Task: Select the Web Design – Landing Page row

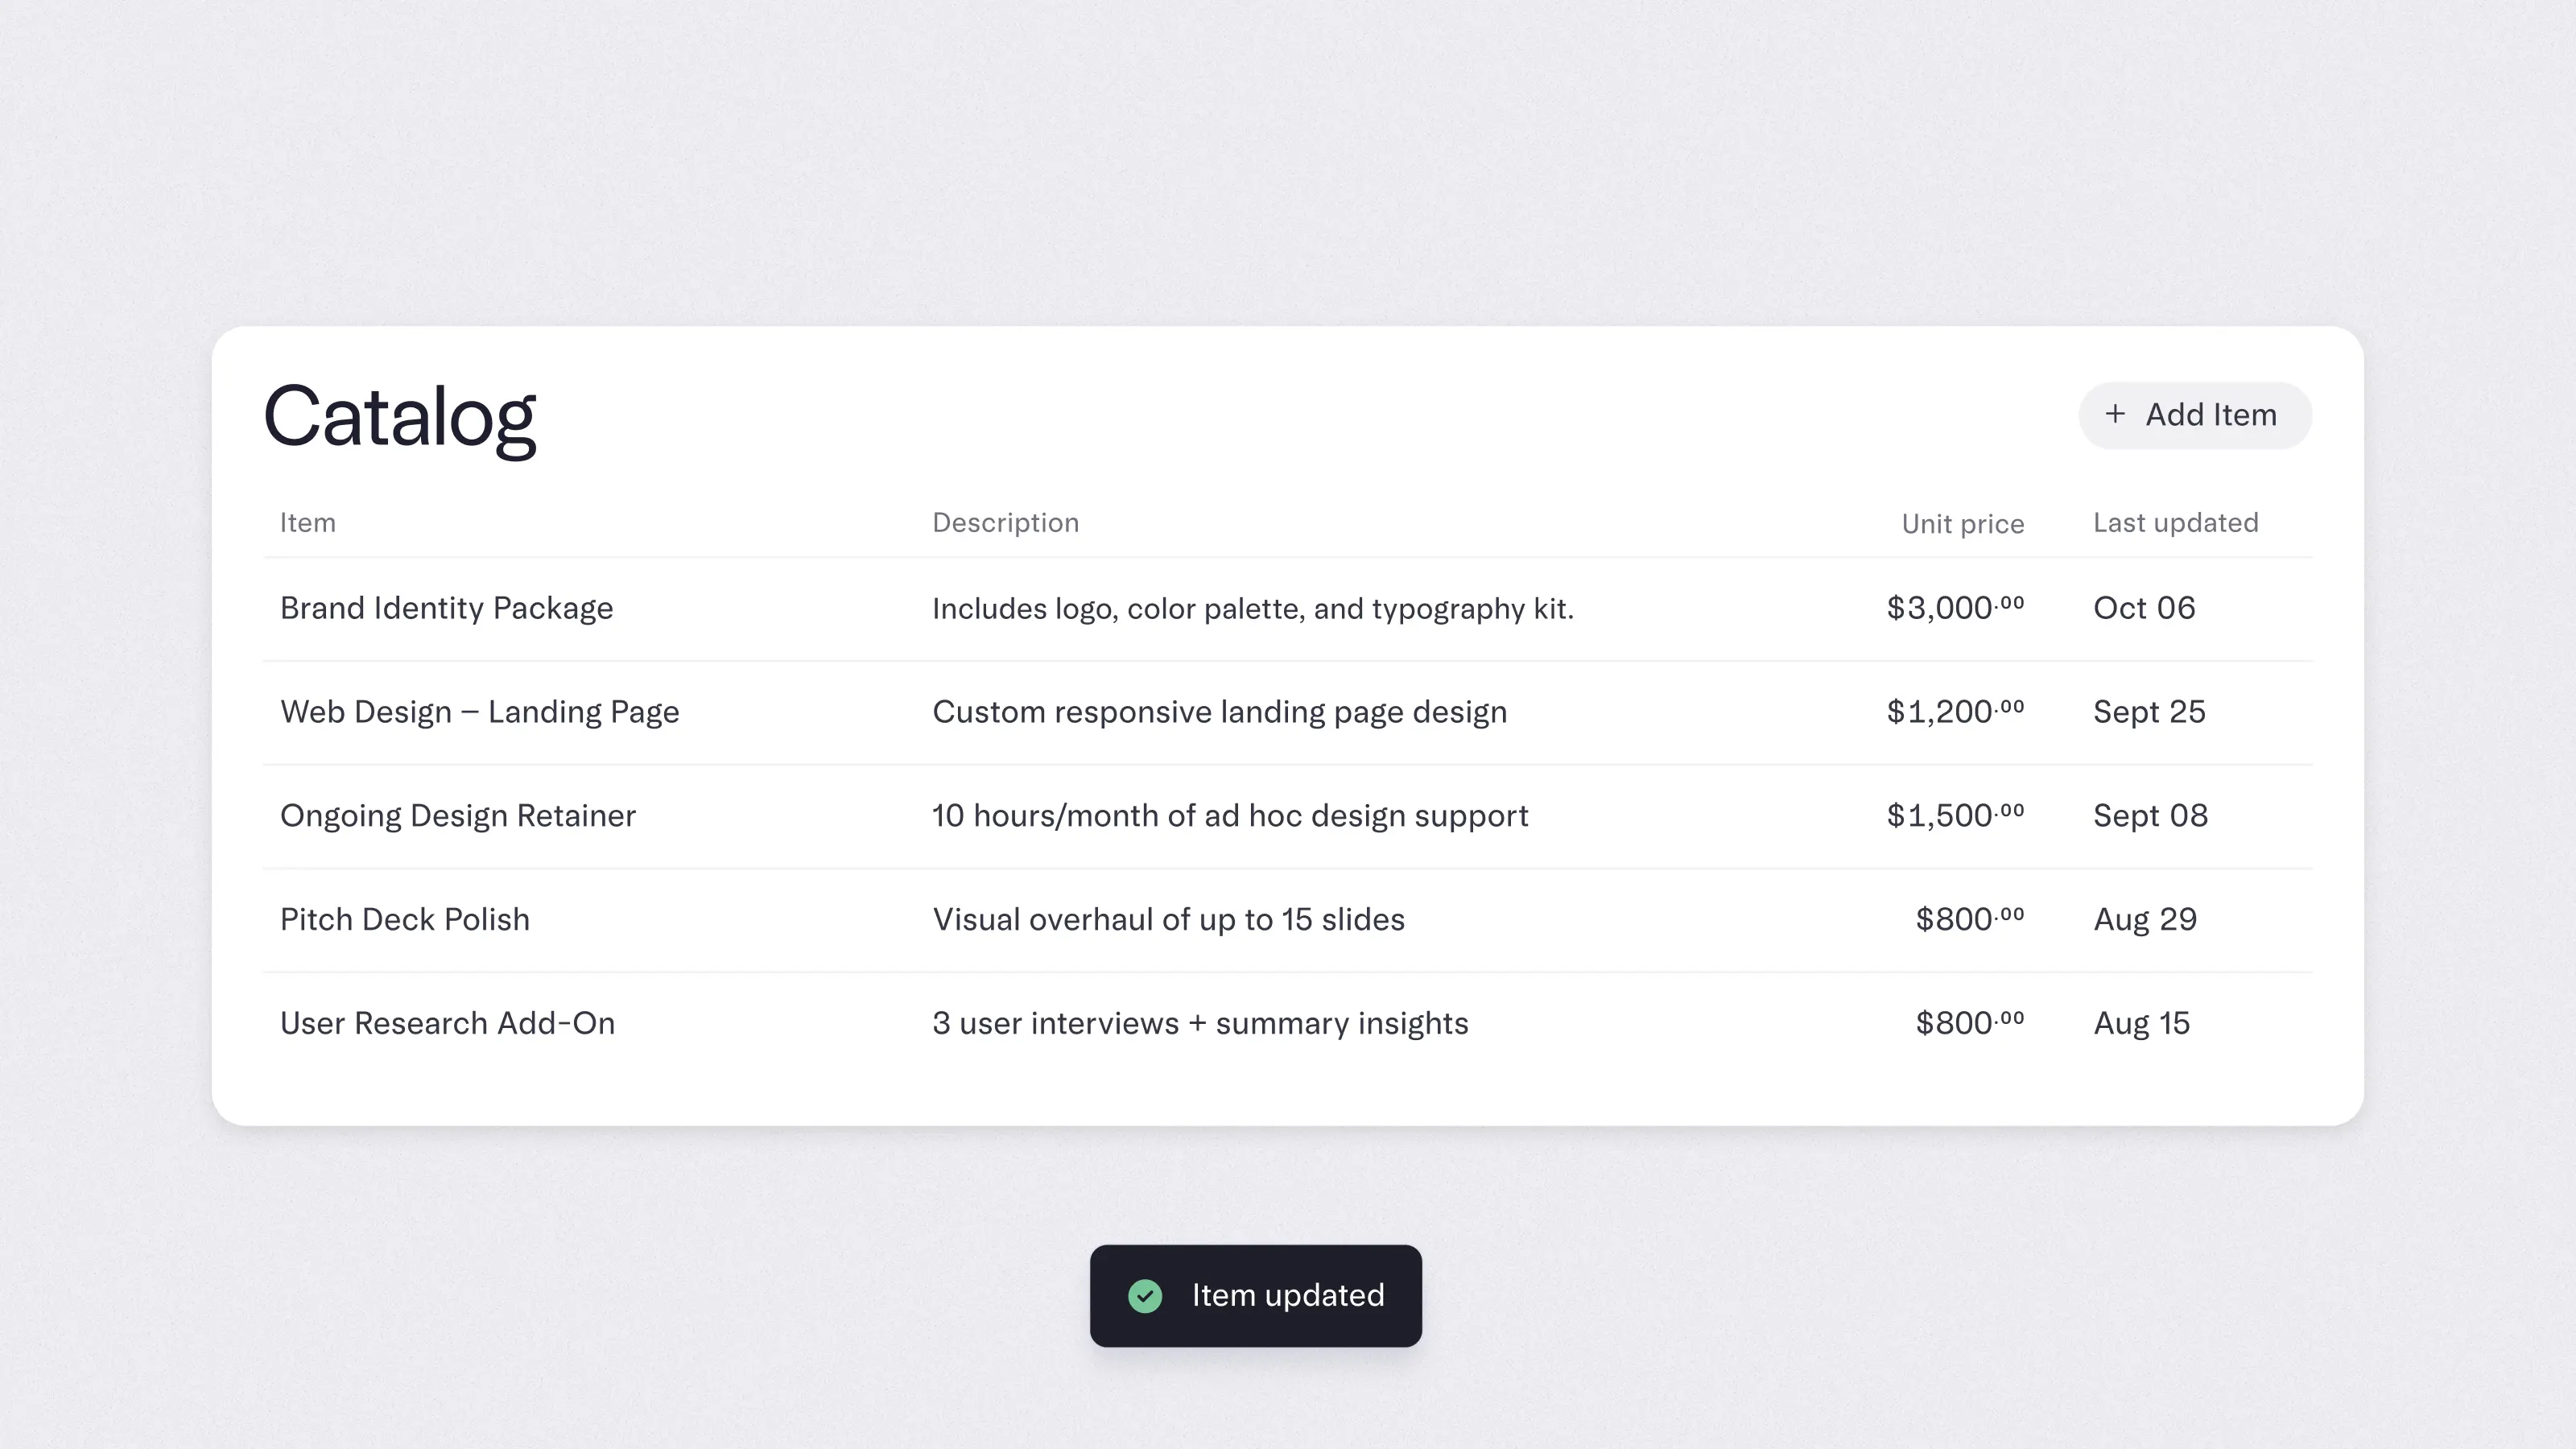Action: [x=479, y=712]
